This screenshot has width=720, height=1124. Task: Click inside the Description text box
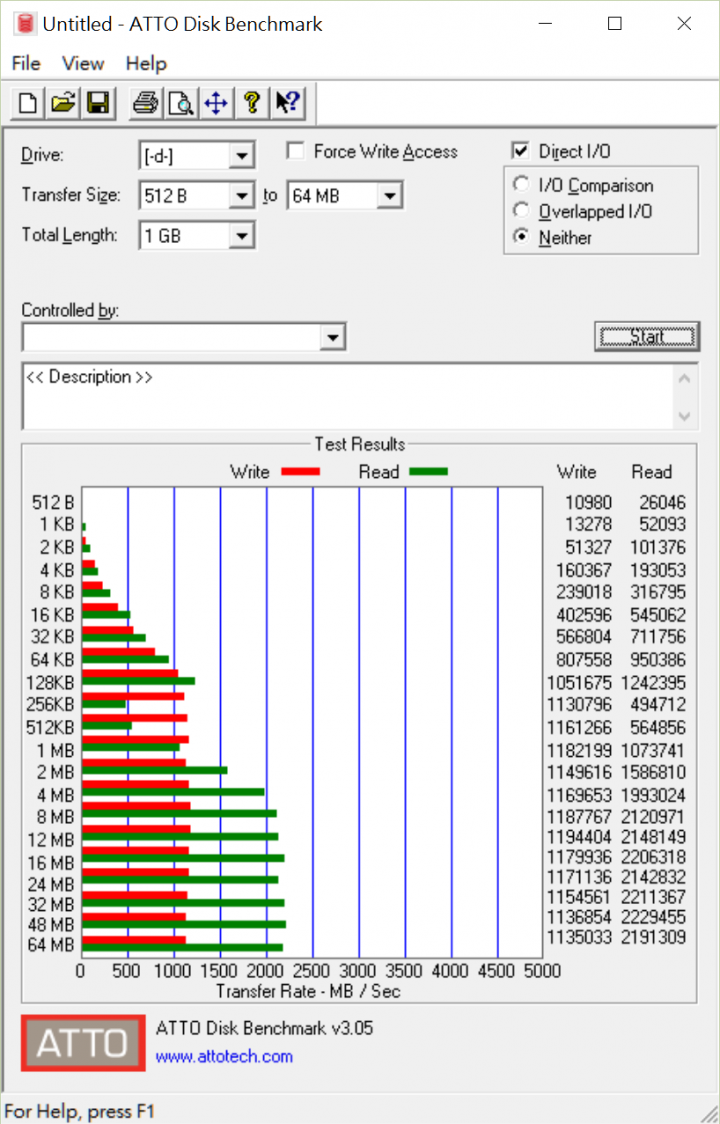click(348, 398)
